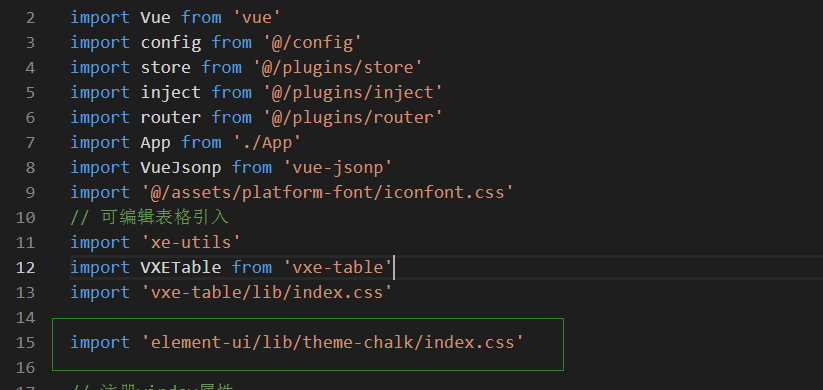Click the VXETable identifier on line 12
823x390 pixels.
point(181,268)
